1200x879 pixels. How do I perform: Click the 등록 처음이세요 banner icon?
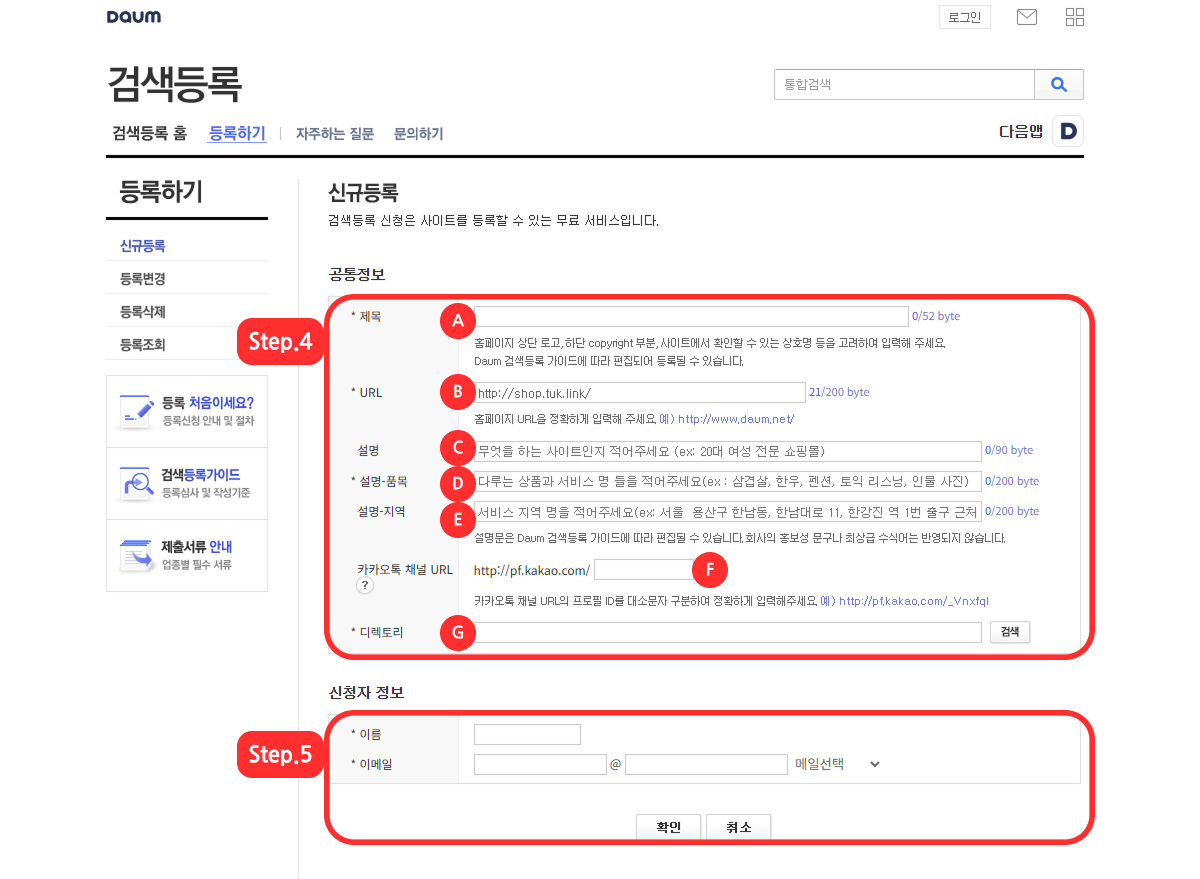[x=135, y=410]
